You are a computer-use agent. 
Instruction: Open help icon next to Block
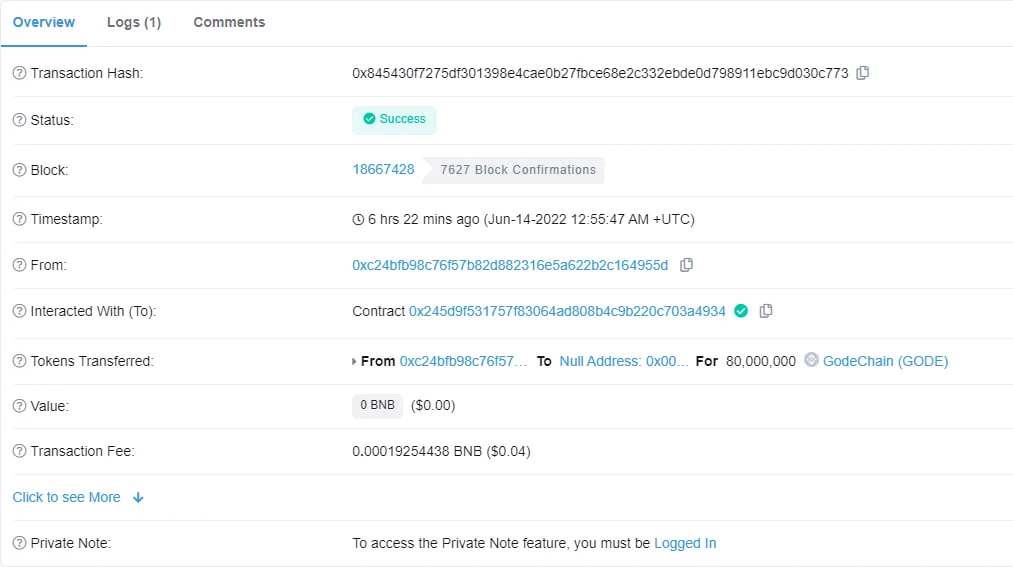(19, 170)
